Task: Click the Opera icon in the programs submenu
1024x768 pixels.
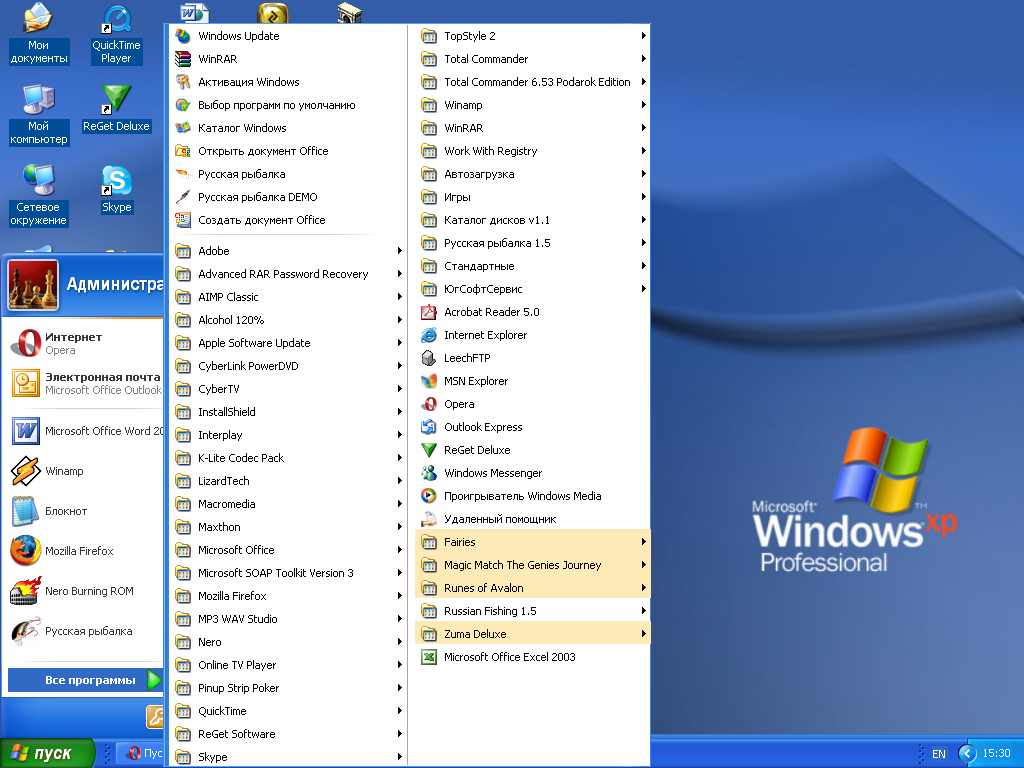Action: [428, 404]
